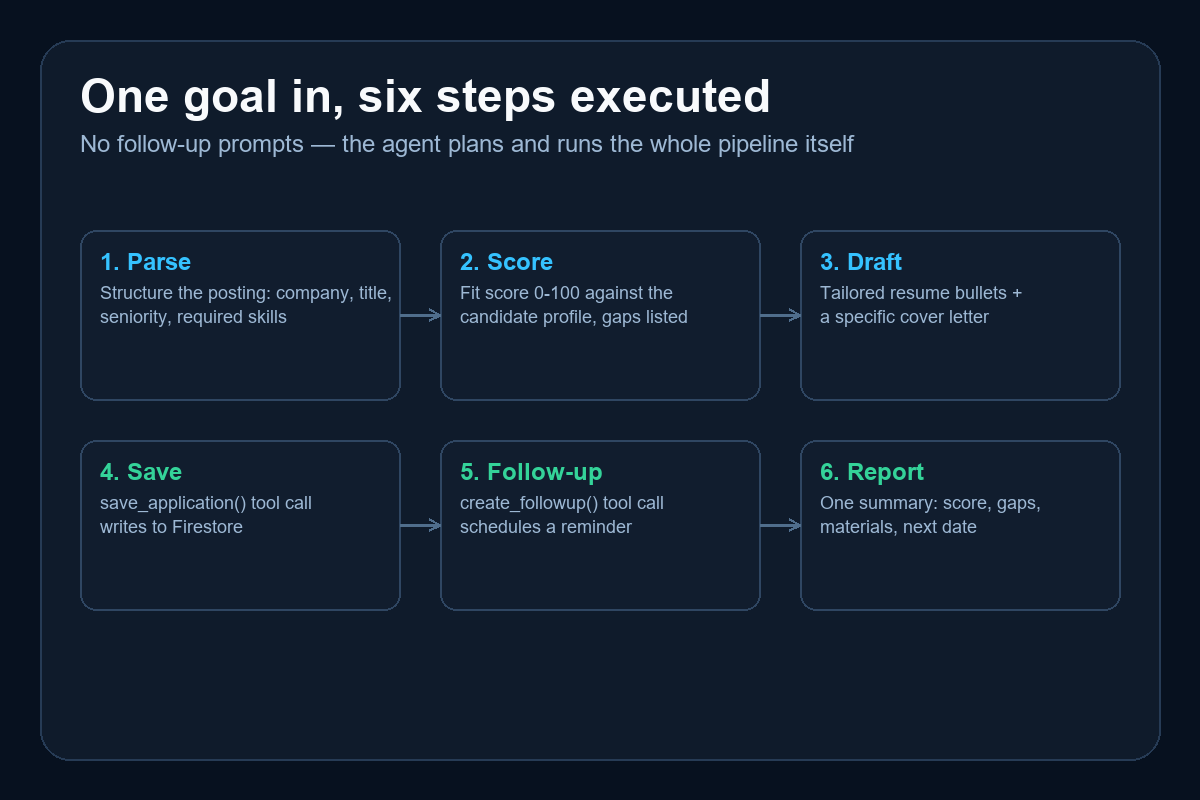Select the '2. Score' step heading
Image resolution: width=1200 pixels, height=800 pixels.
[x=506, y=262]
